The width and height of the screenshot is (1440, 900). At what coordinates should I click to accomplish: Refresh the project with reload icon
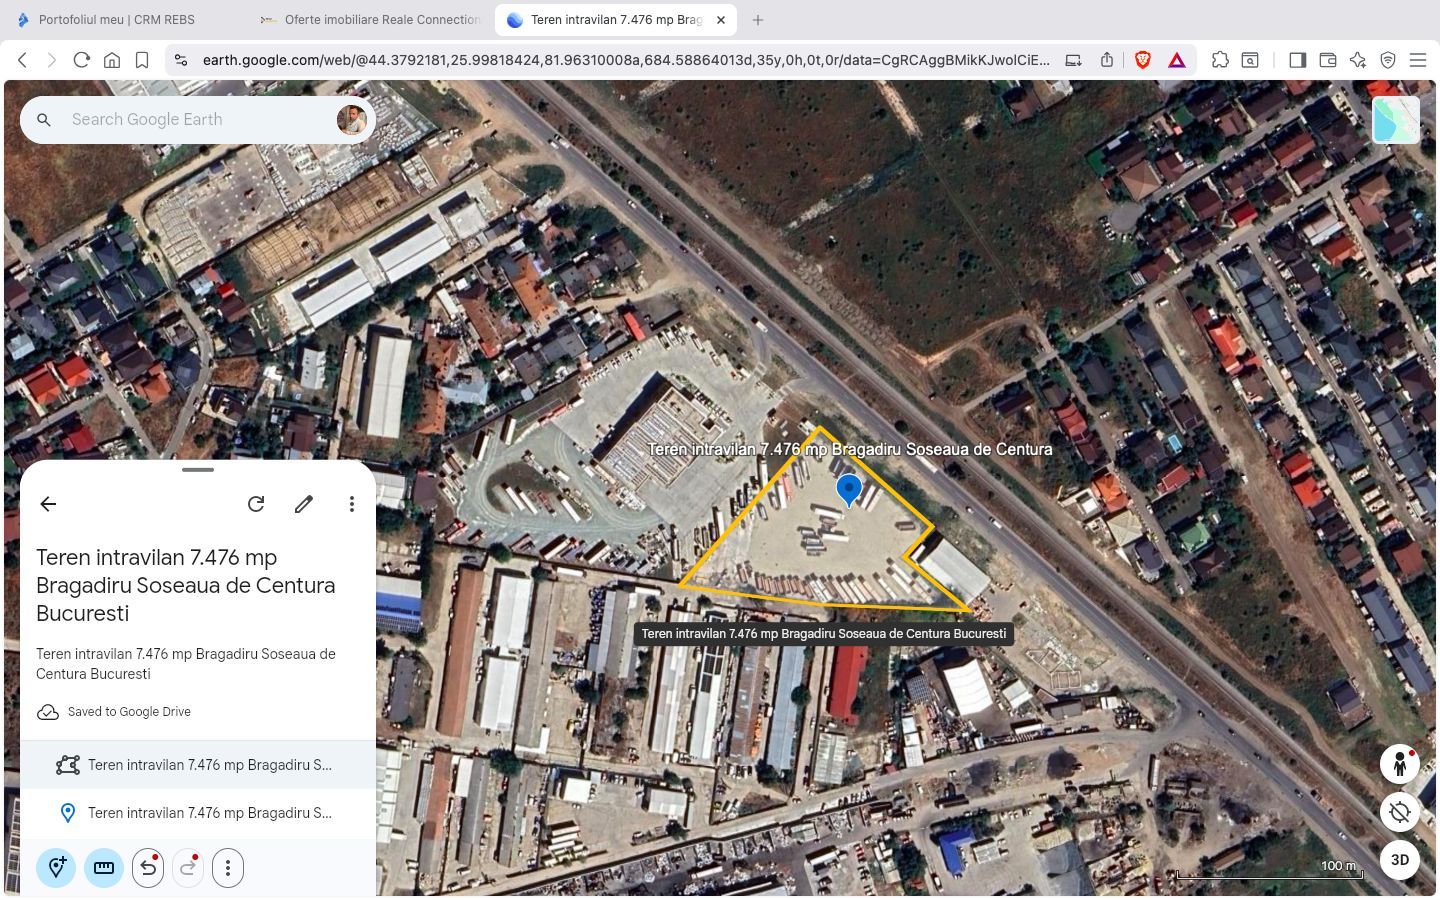click(256, 504)
